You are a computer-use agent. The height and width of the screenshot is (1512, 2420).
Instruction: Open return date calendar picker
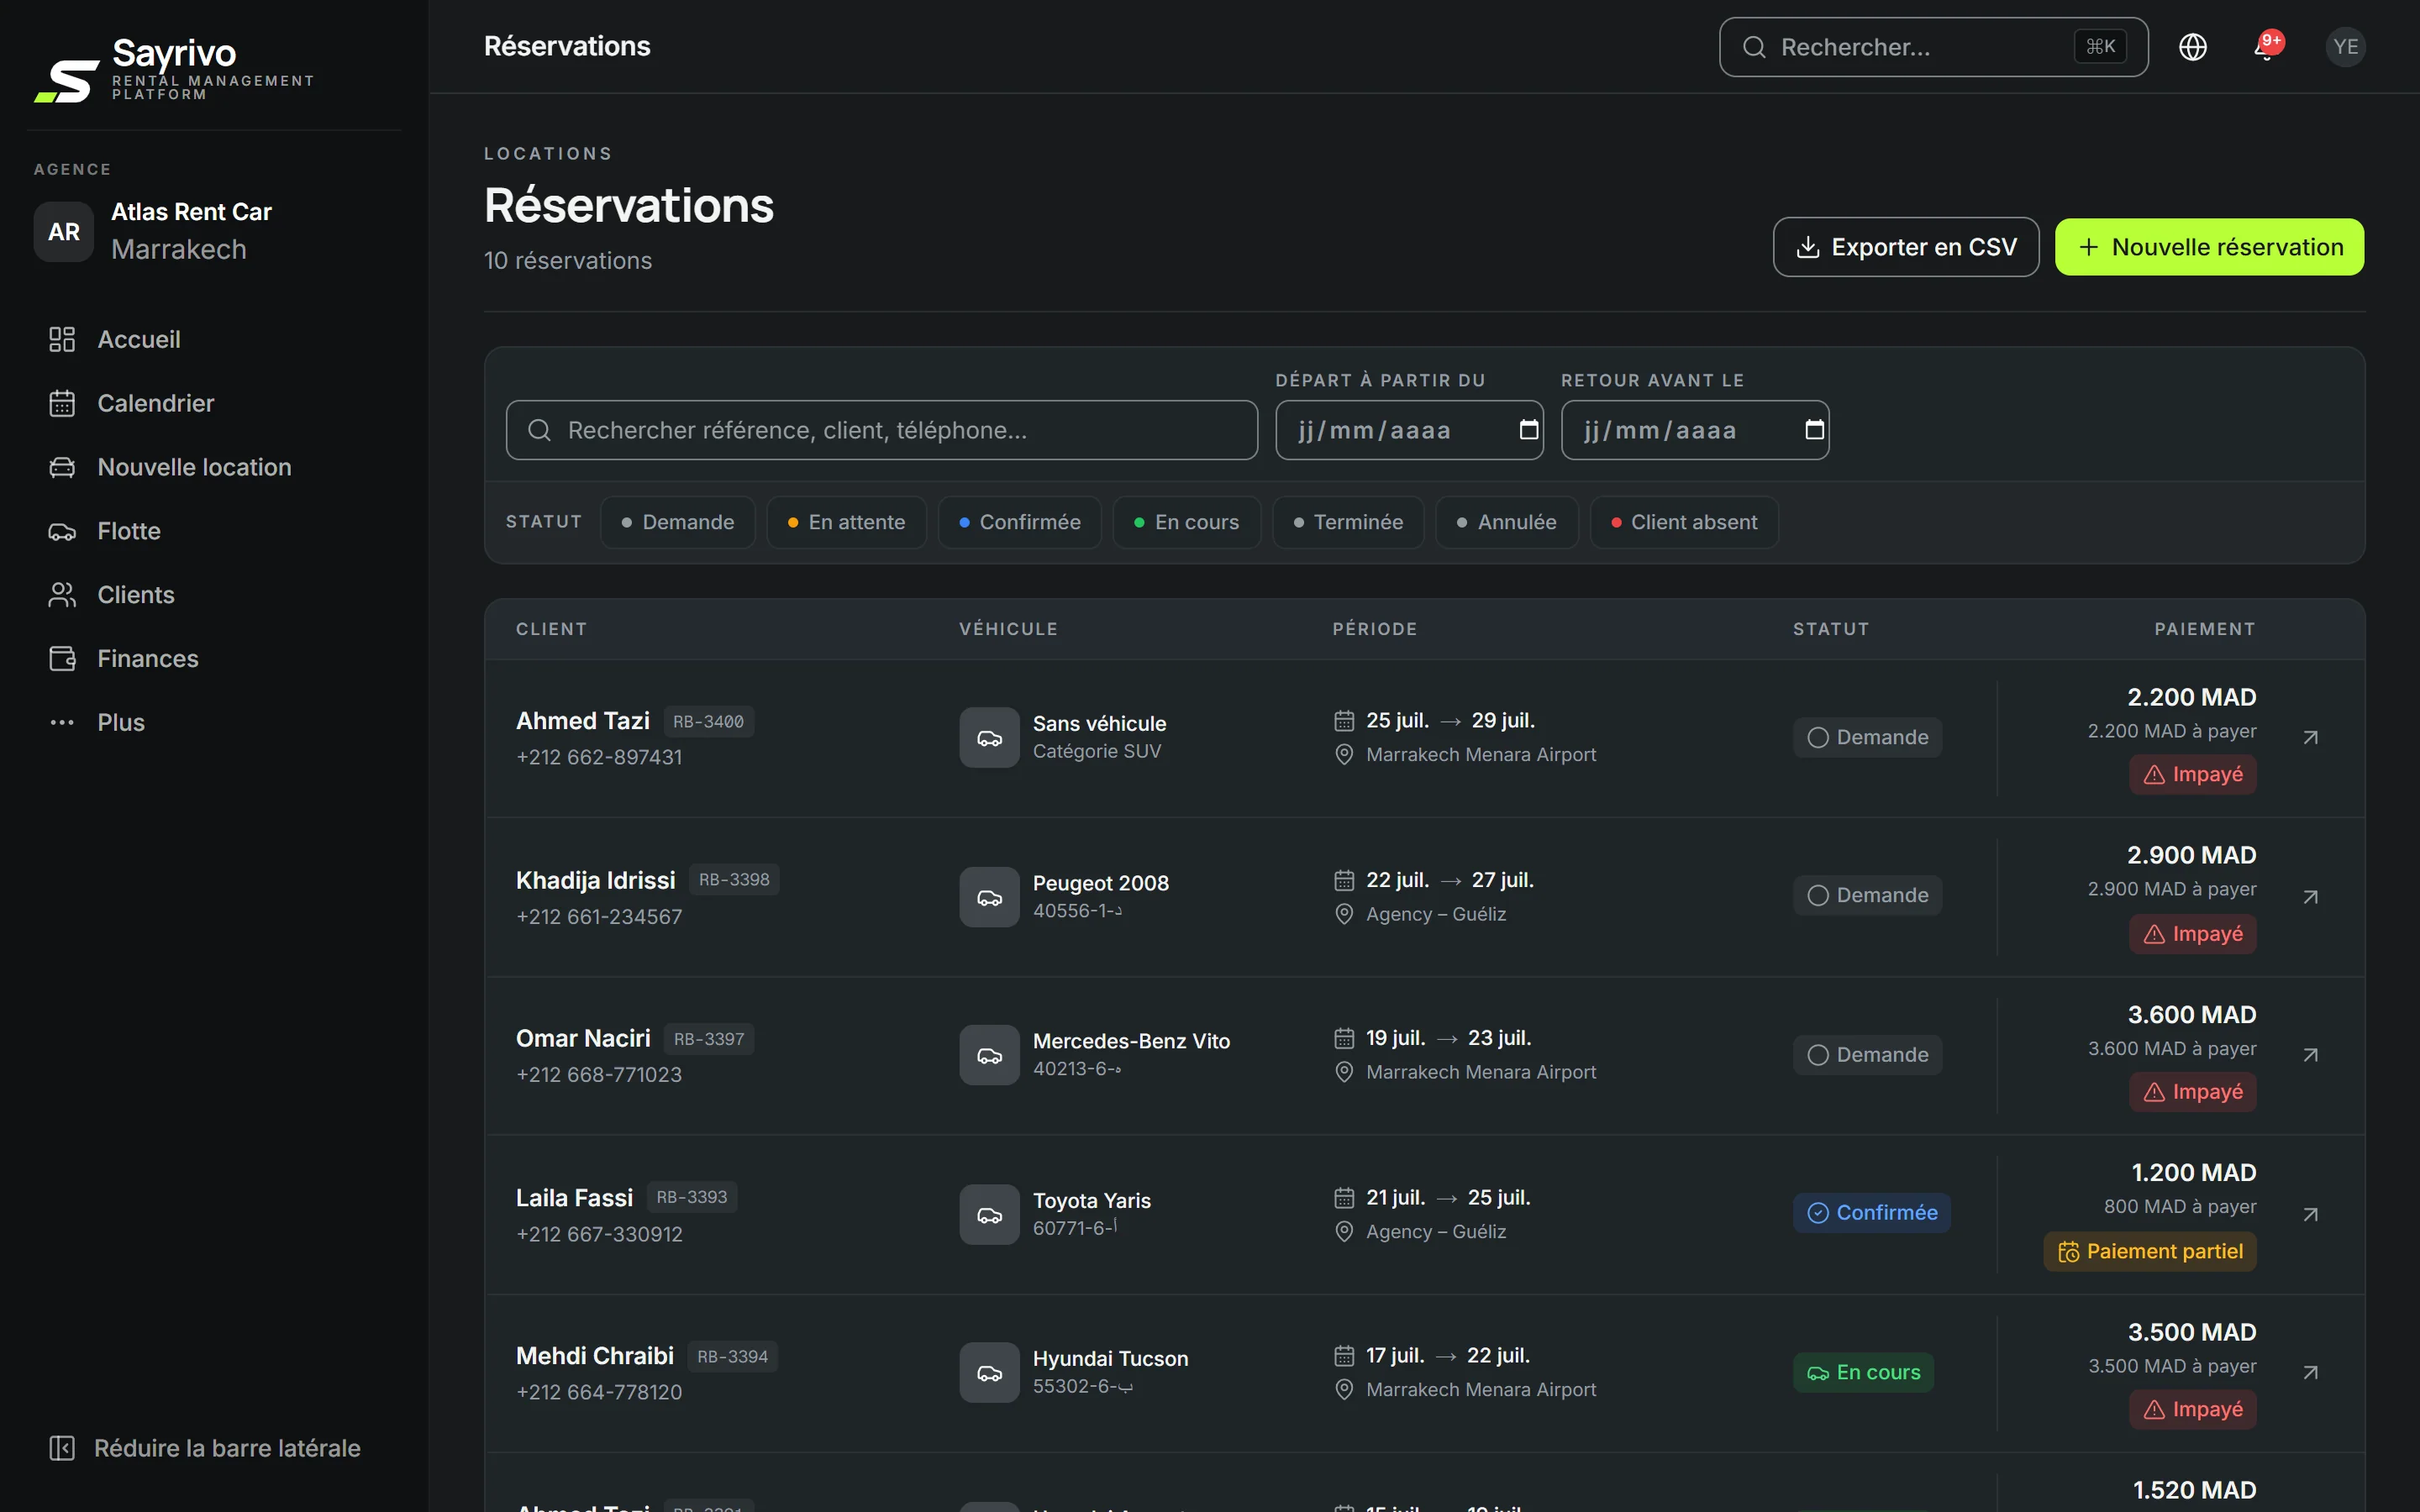[x=1814, y=430]
